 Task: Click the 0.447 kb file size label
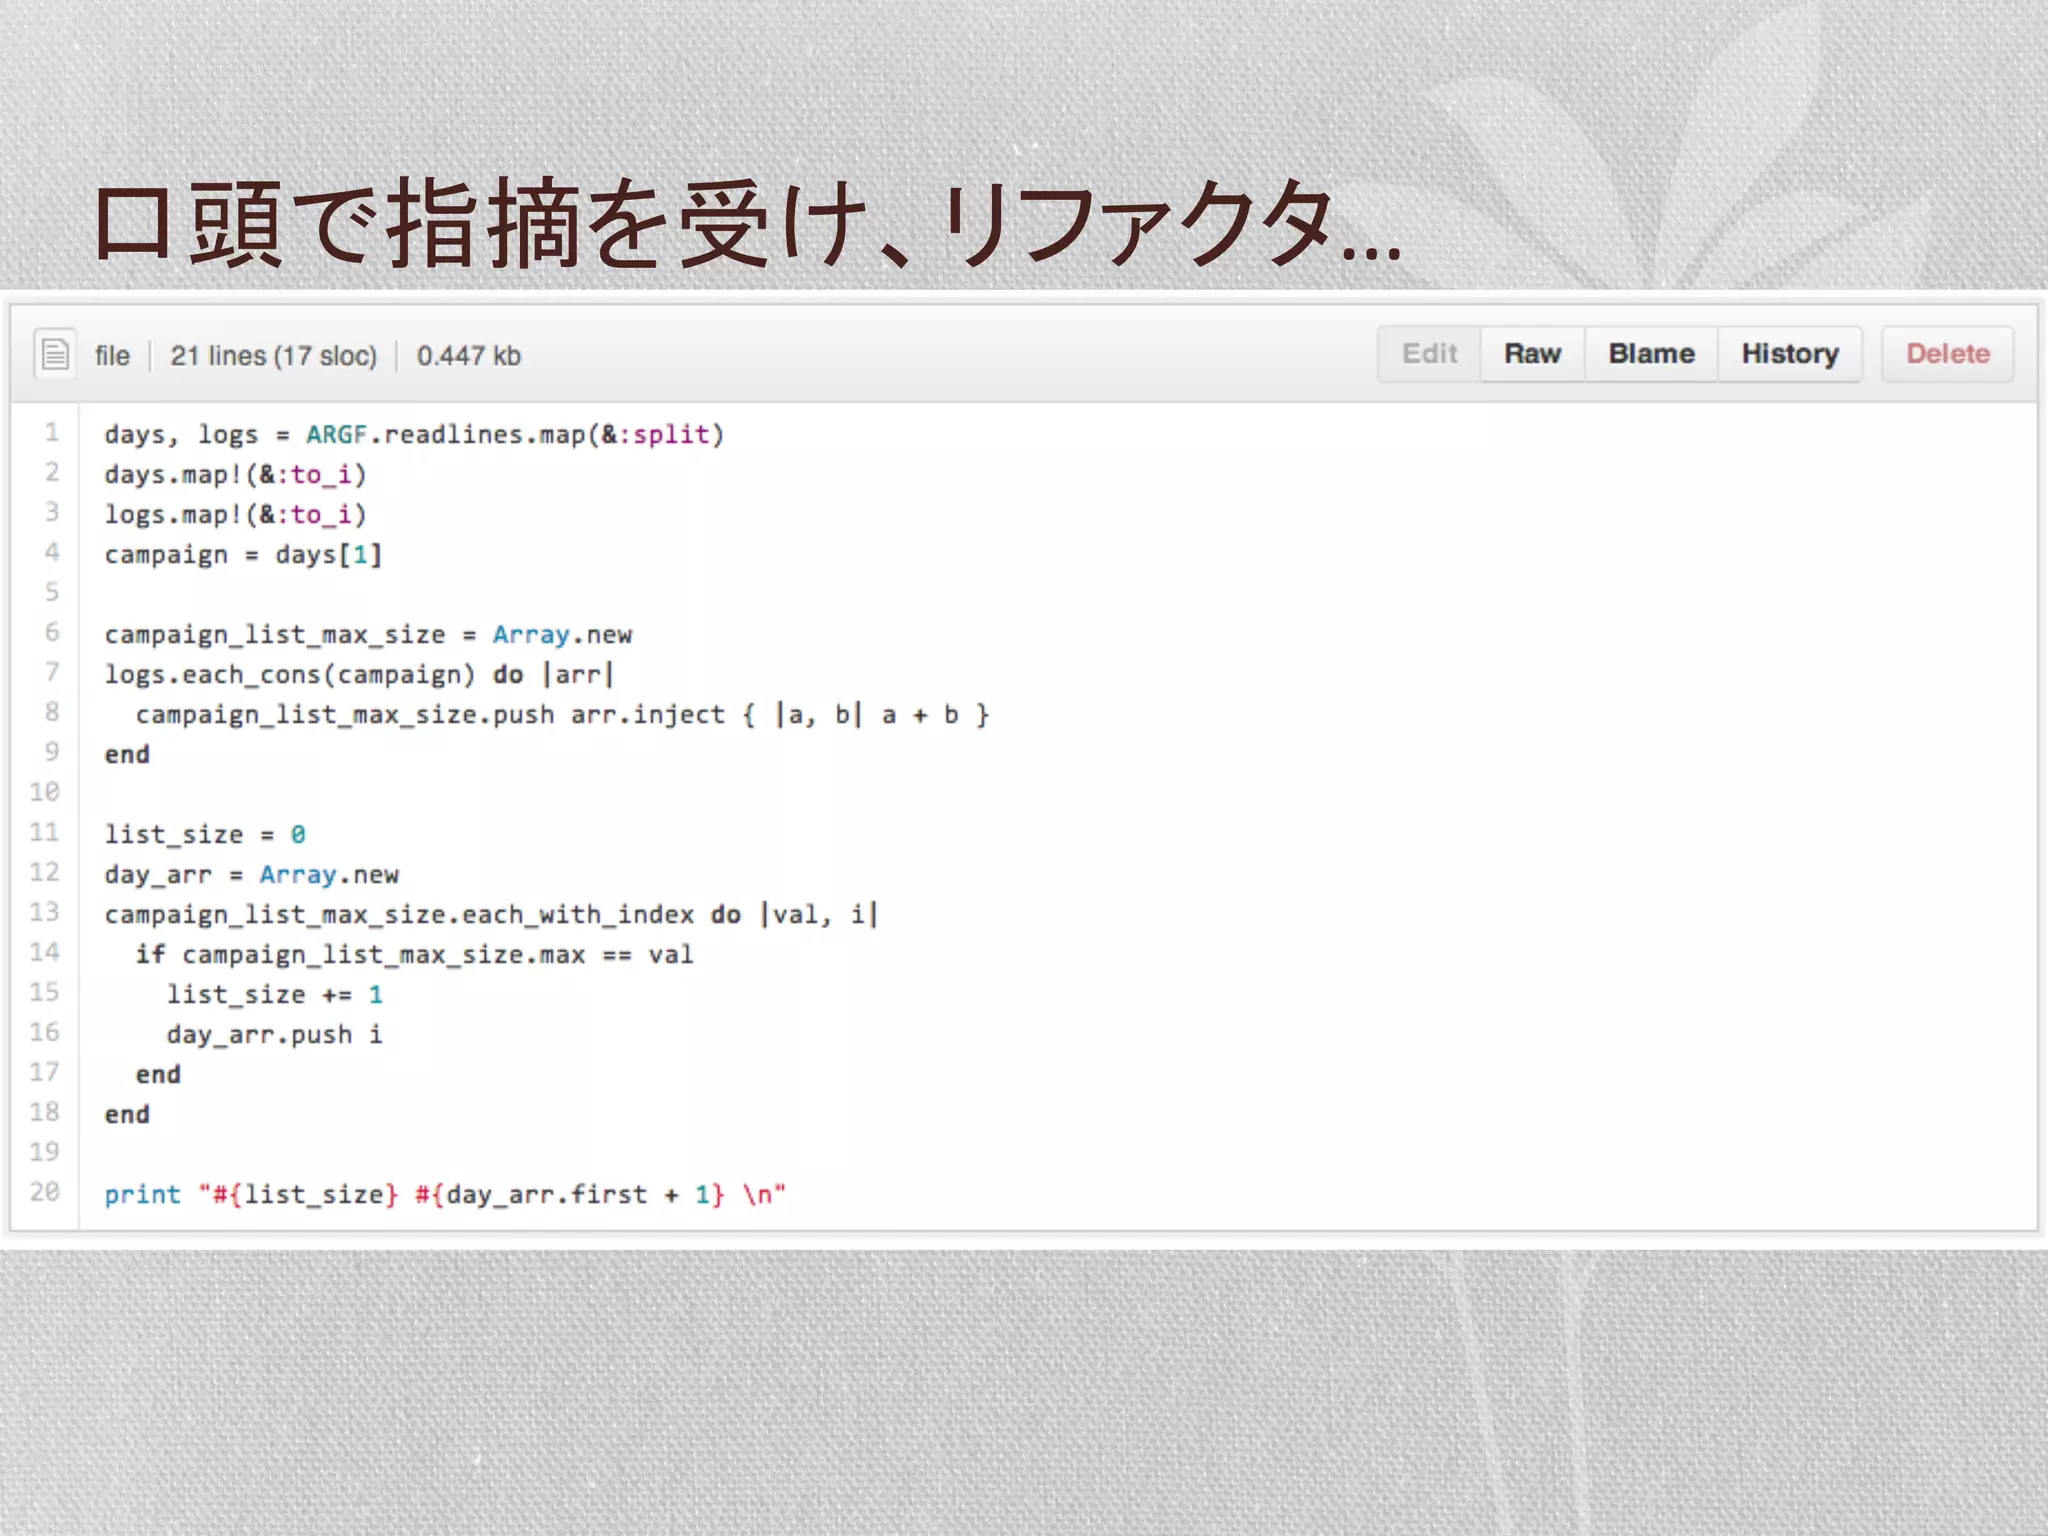click(468, 356)
